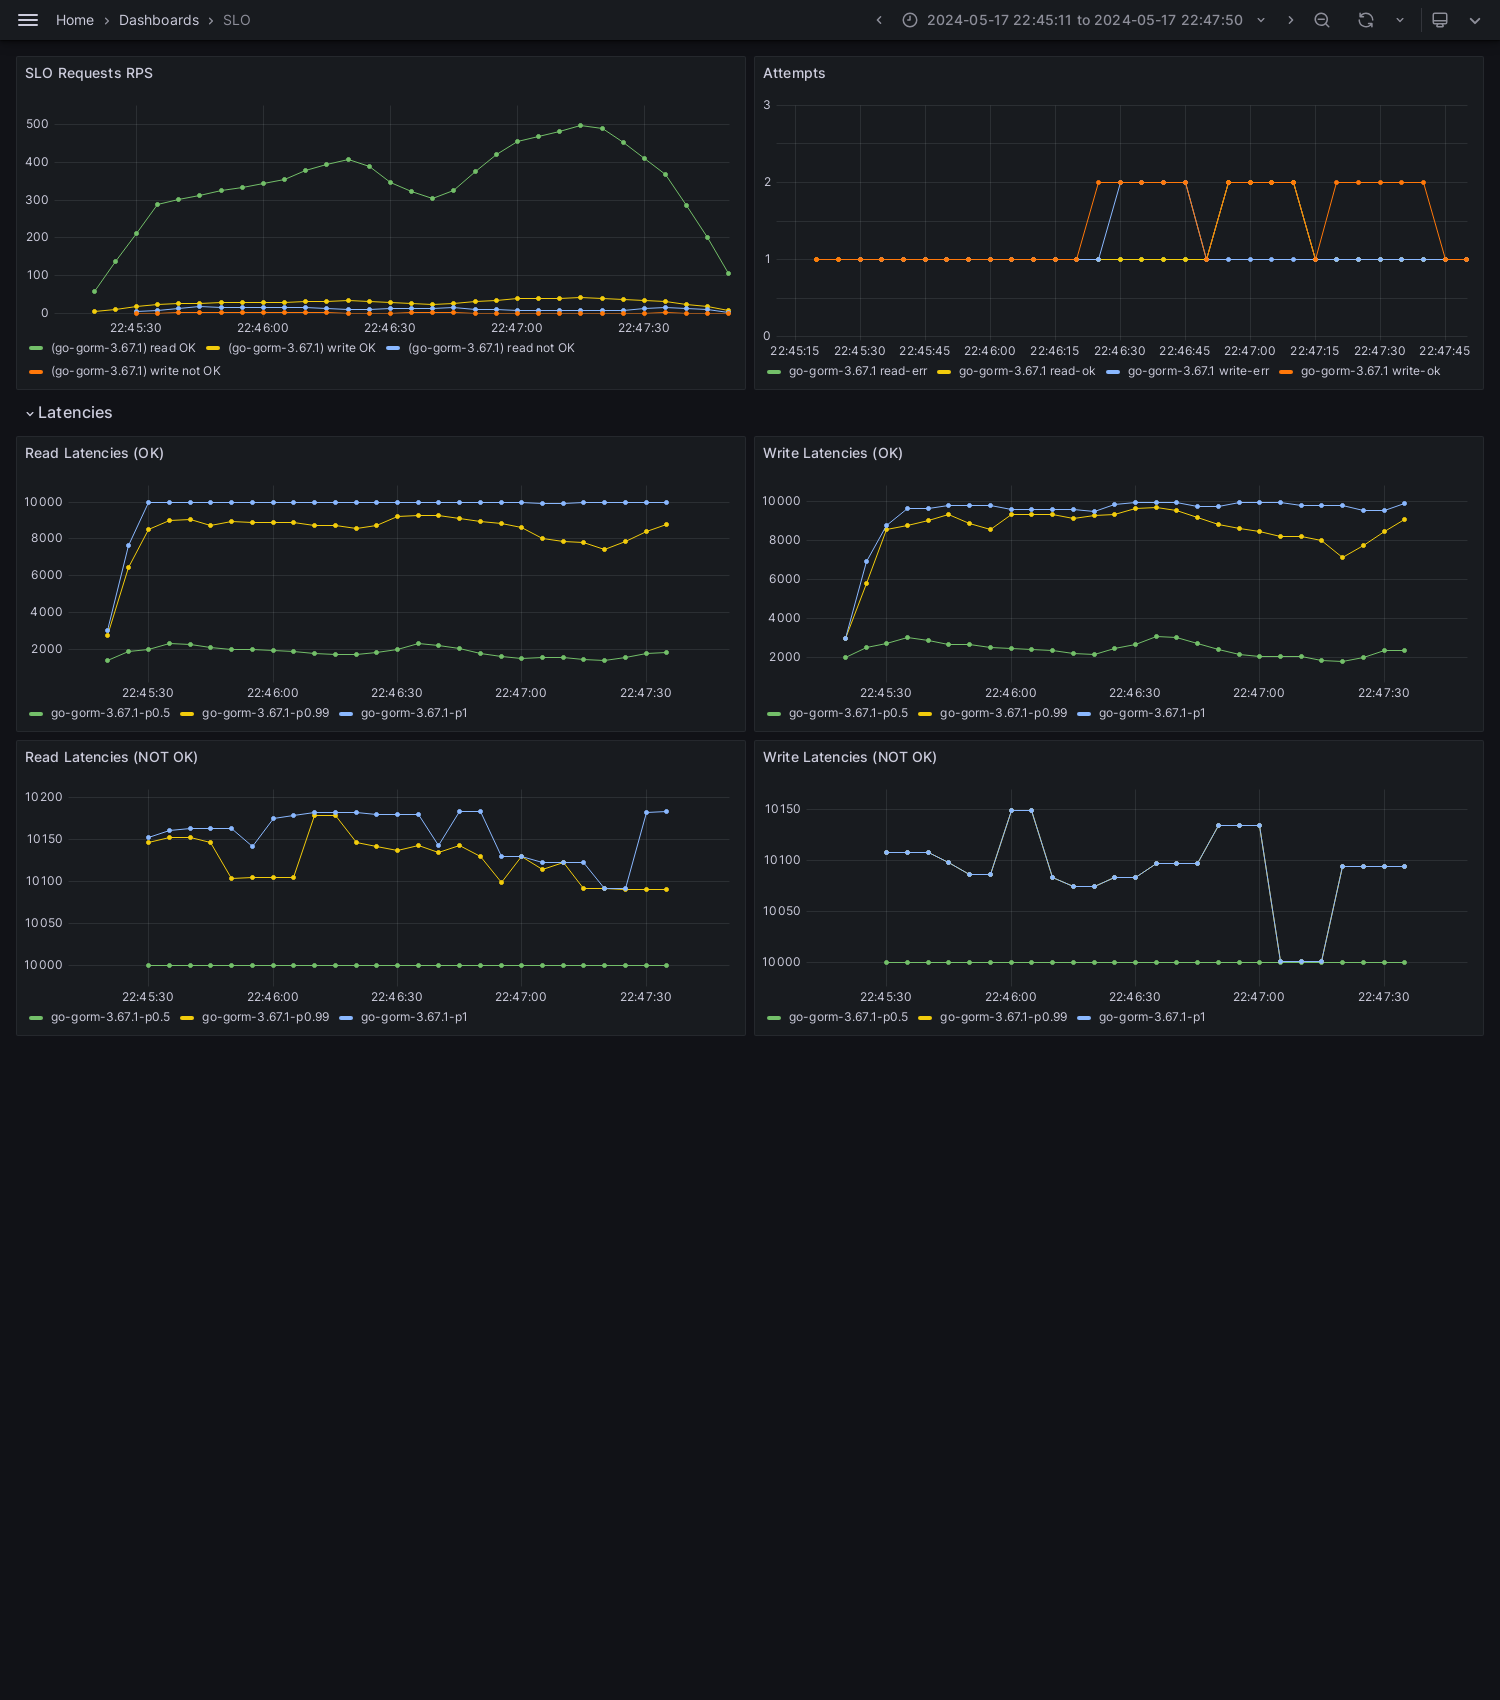Click p1 legend in Read Latencies (OK)
Viewport: 1500px width, 1700px height.
(x=414, y=713)
